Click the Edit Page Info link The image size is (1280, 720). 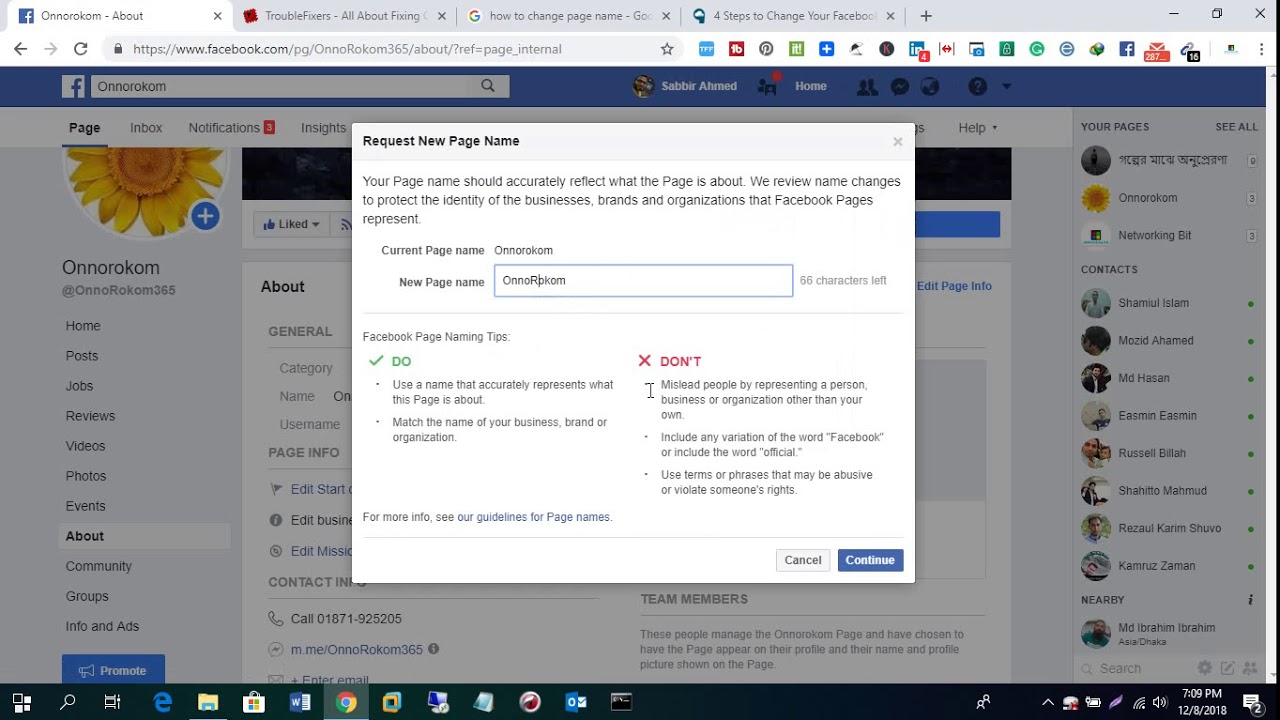tap(954, 286)
